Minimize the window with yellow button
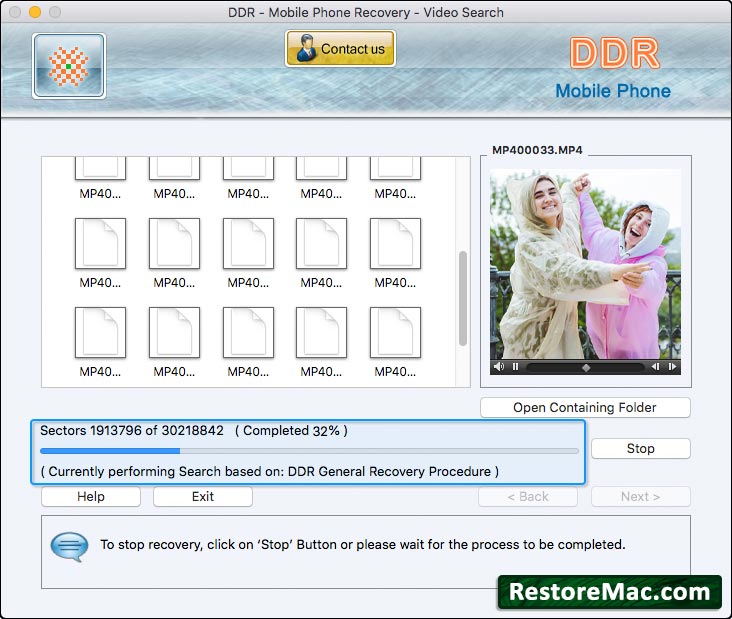The image size is (732, 619). pos(35,12)
